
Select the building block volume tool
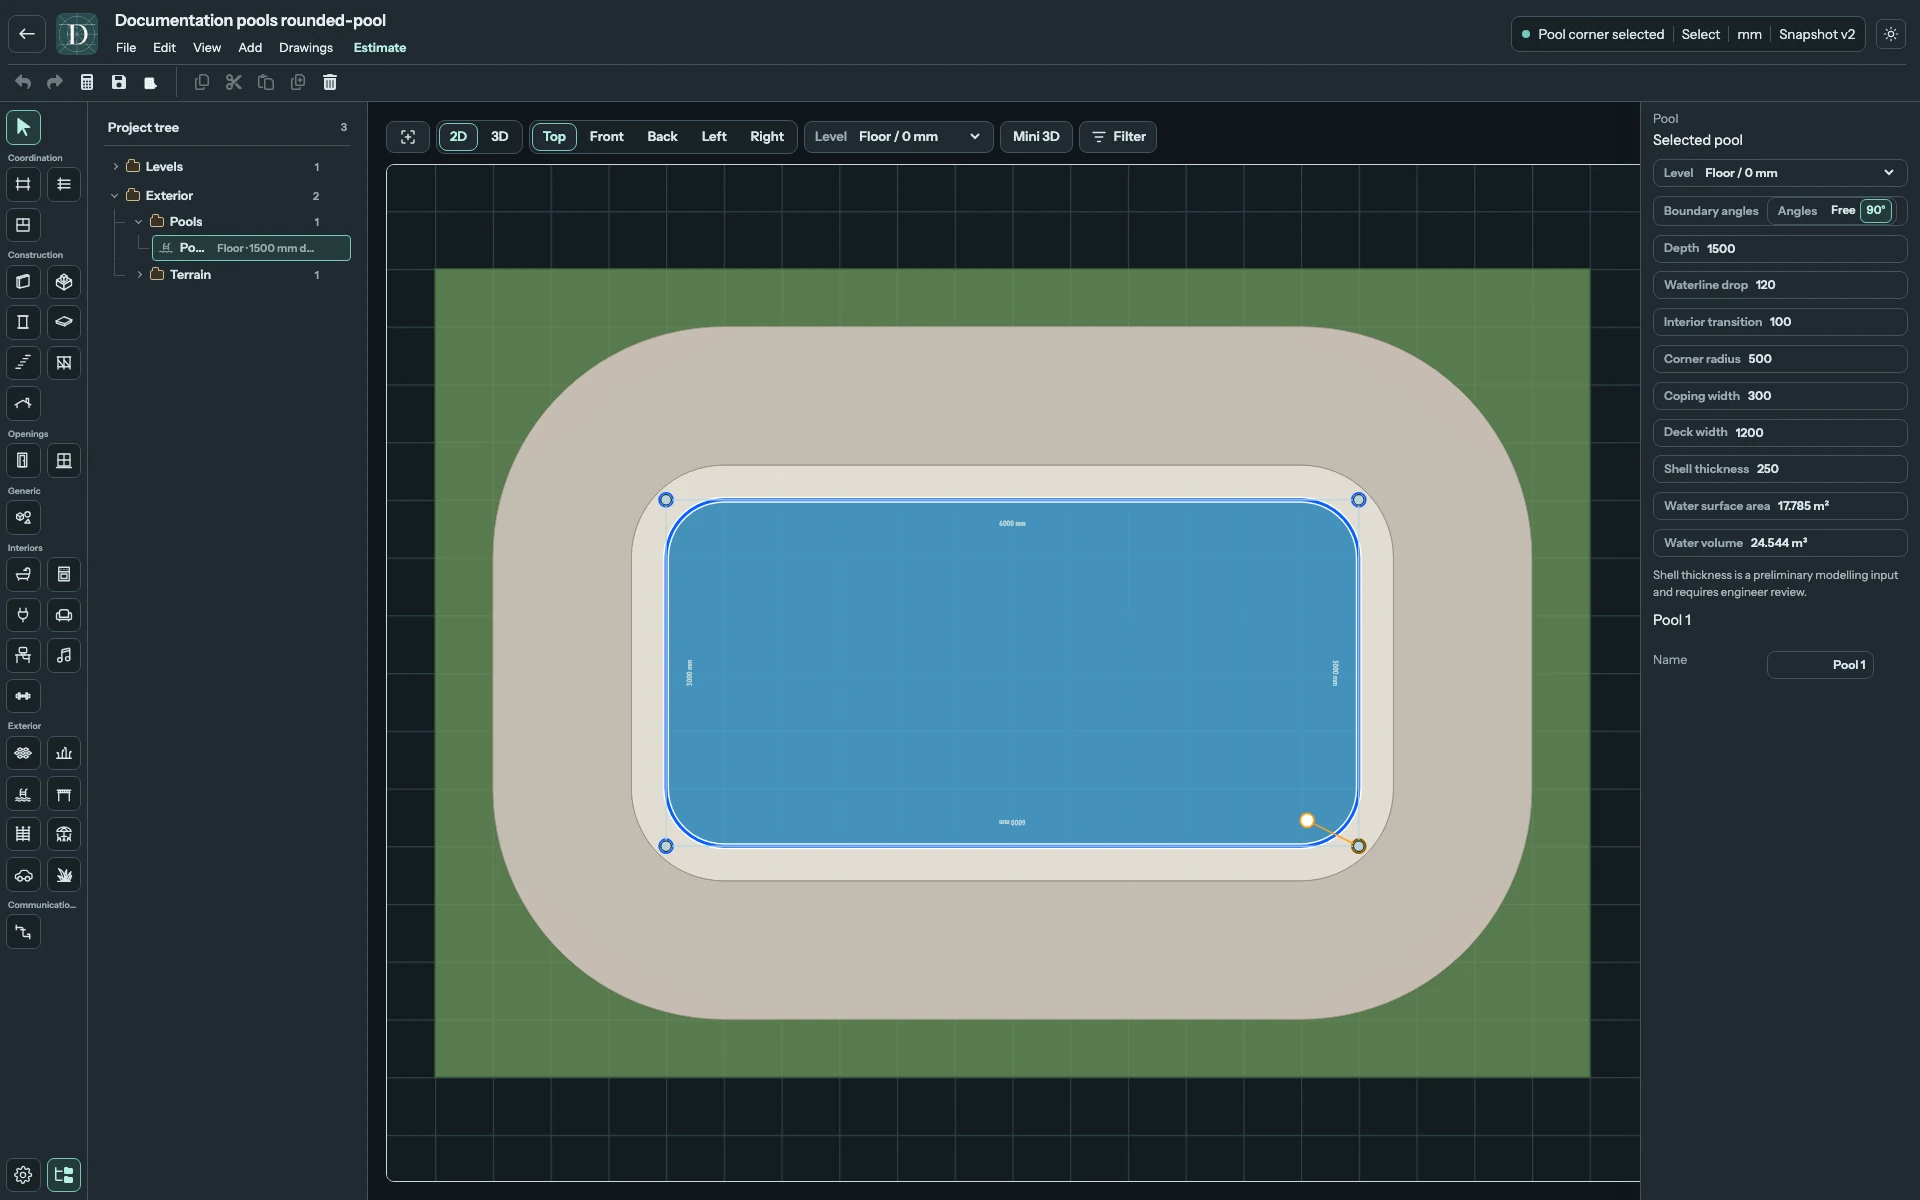64,282
